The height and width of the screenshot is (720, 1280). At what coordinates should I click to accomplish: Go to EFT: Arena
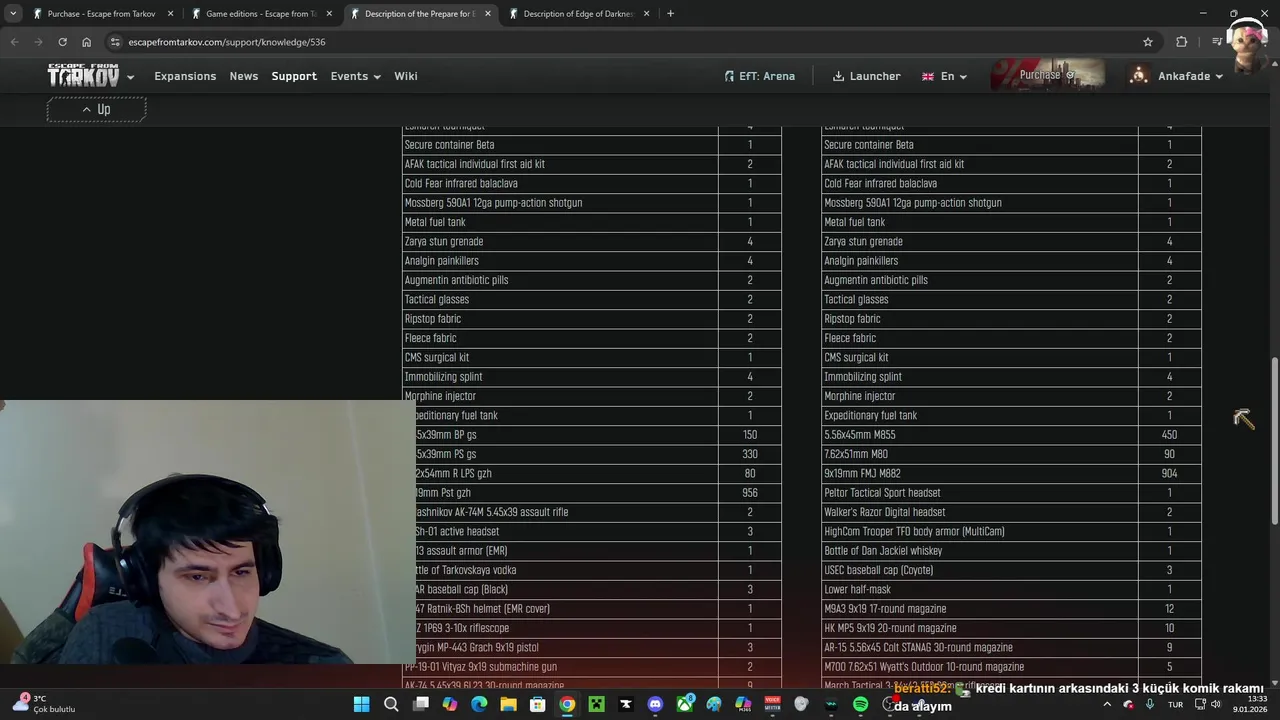760,76
